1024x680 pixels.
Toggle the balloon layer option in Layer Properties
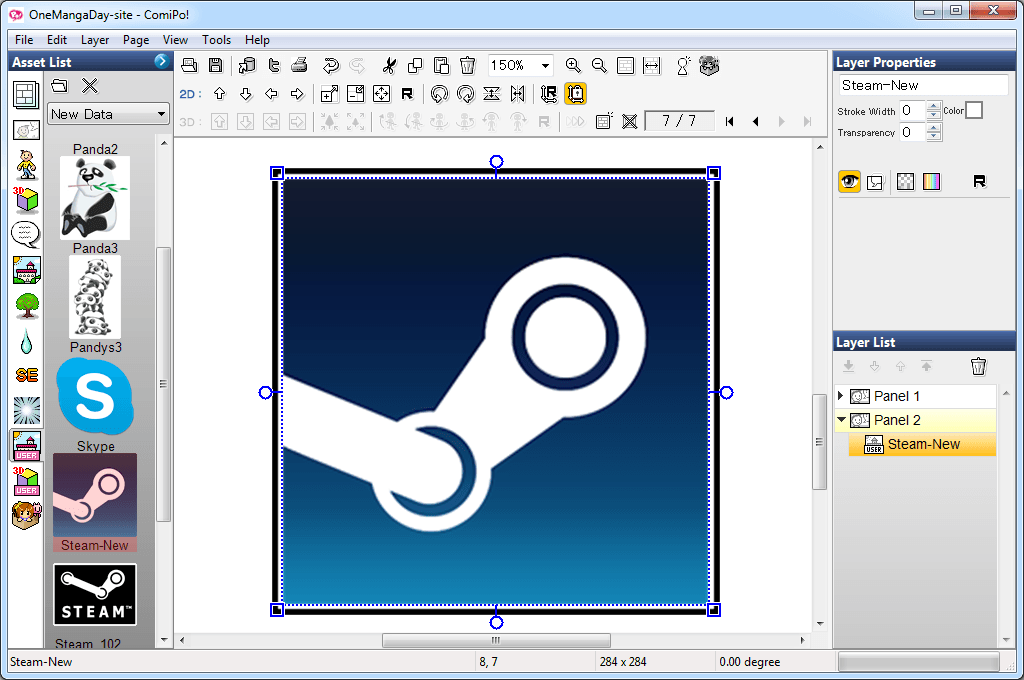(875, 182)
